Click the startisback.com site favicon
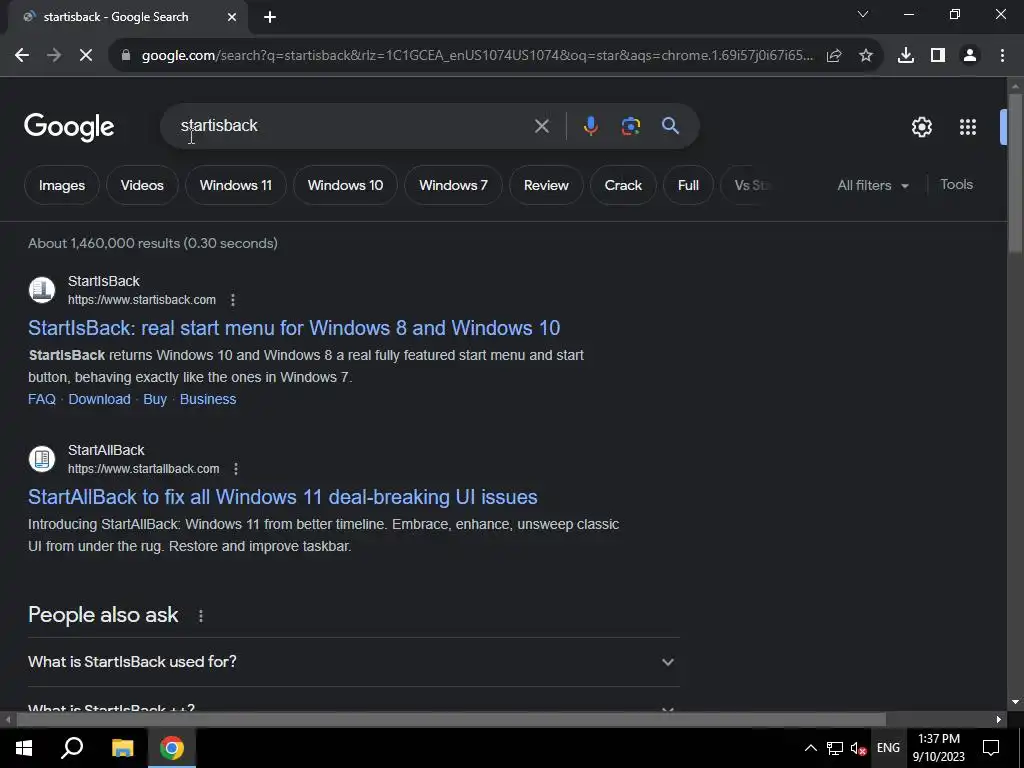This screenshot has width=1024, height=768. coord(42,290)
